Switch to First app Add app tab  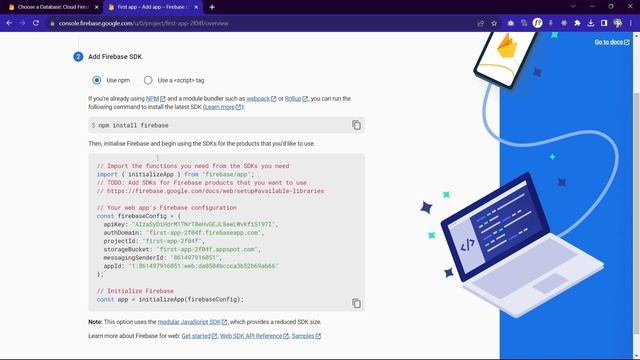152,7
